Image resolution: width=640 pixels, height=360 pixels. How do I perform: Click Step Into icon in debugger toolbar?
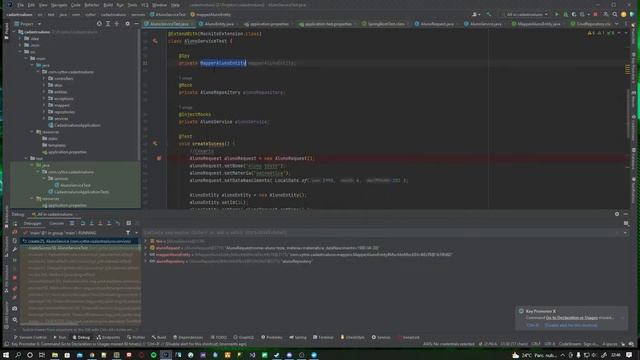click(91, 223)
